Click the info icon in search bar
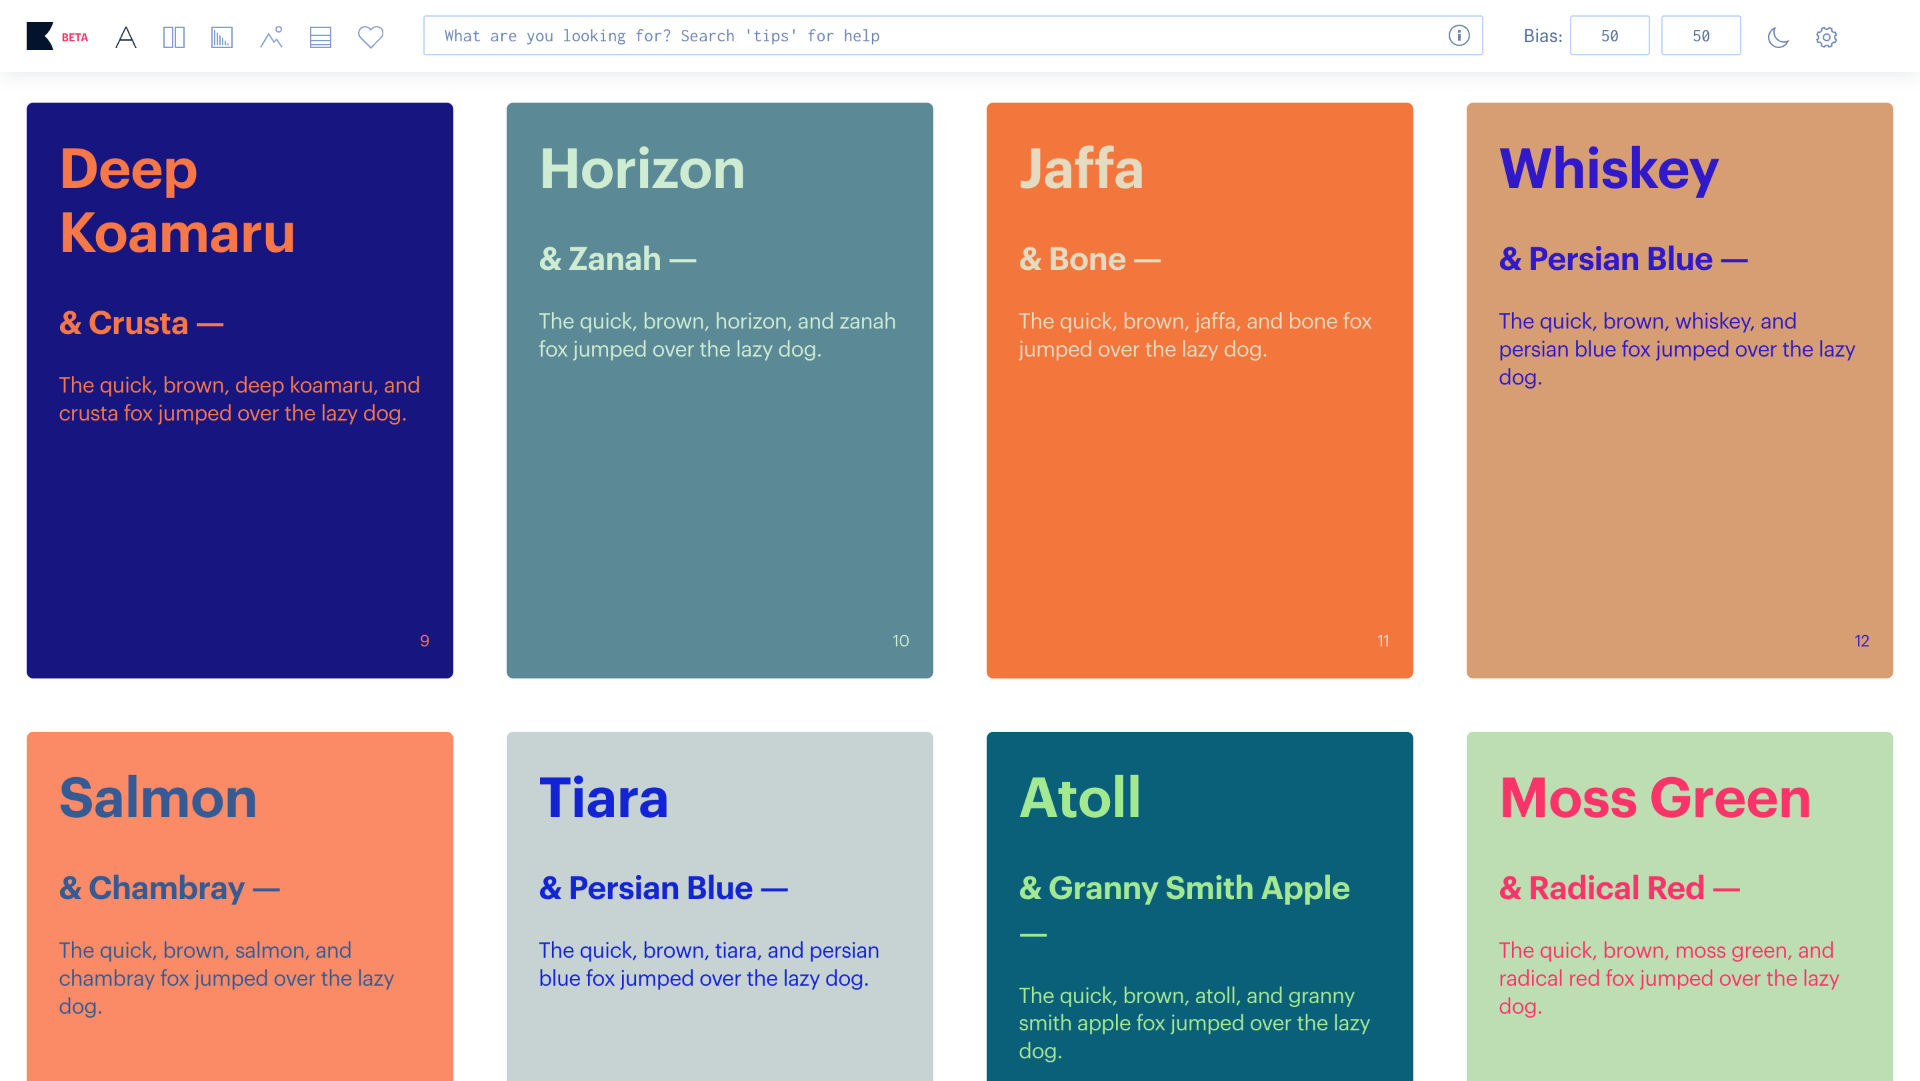This screenshot has width=1920, height=1081. pos(1459,36)
